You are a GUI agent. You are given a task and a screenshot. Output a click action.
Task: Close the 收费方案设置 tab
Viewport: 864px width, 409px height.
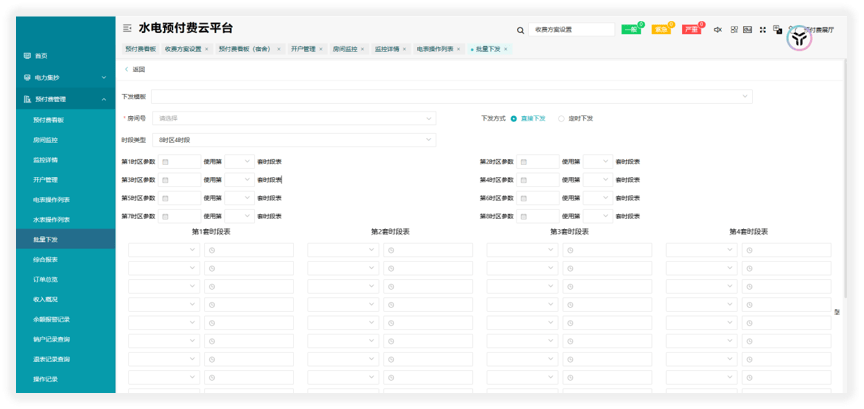click(207, 48)
